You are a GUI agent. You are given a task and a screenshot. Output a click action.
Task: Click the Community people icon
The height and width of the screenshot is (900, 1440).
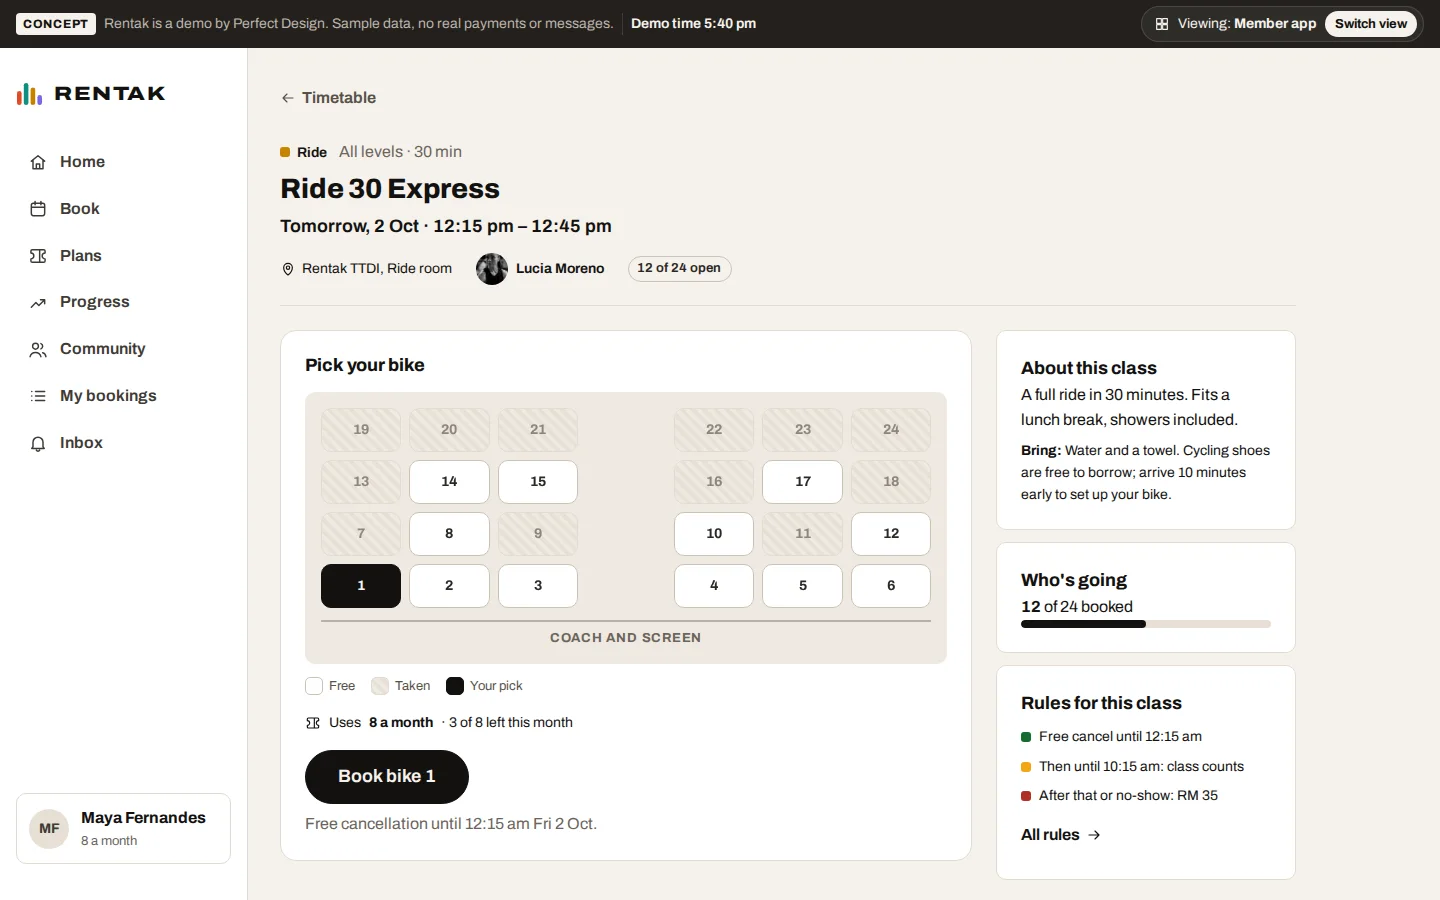[x=38, y=349]
